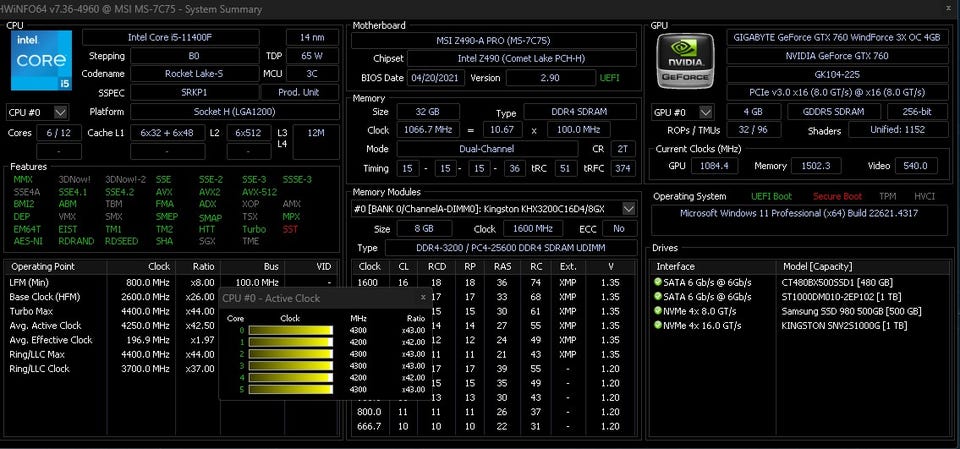Click the green status dot for CT480BX500SSD1 drive
Screen dimensions: 960x449
[658, 283]
